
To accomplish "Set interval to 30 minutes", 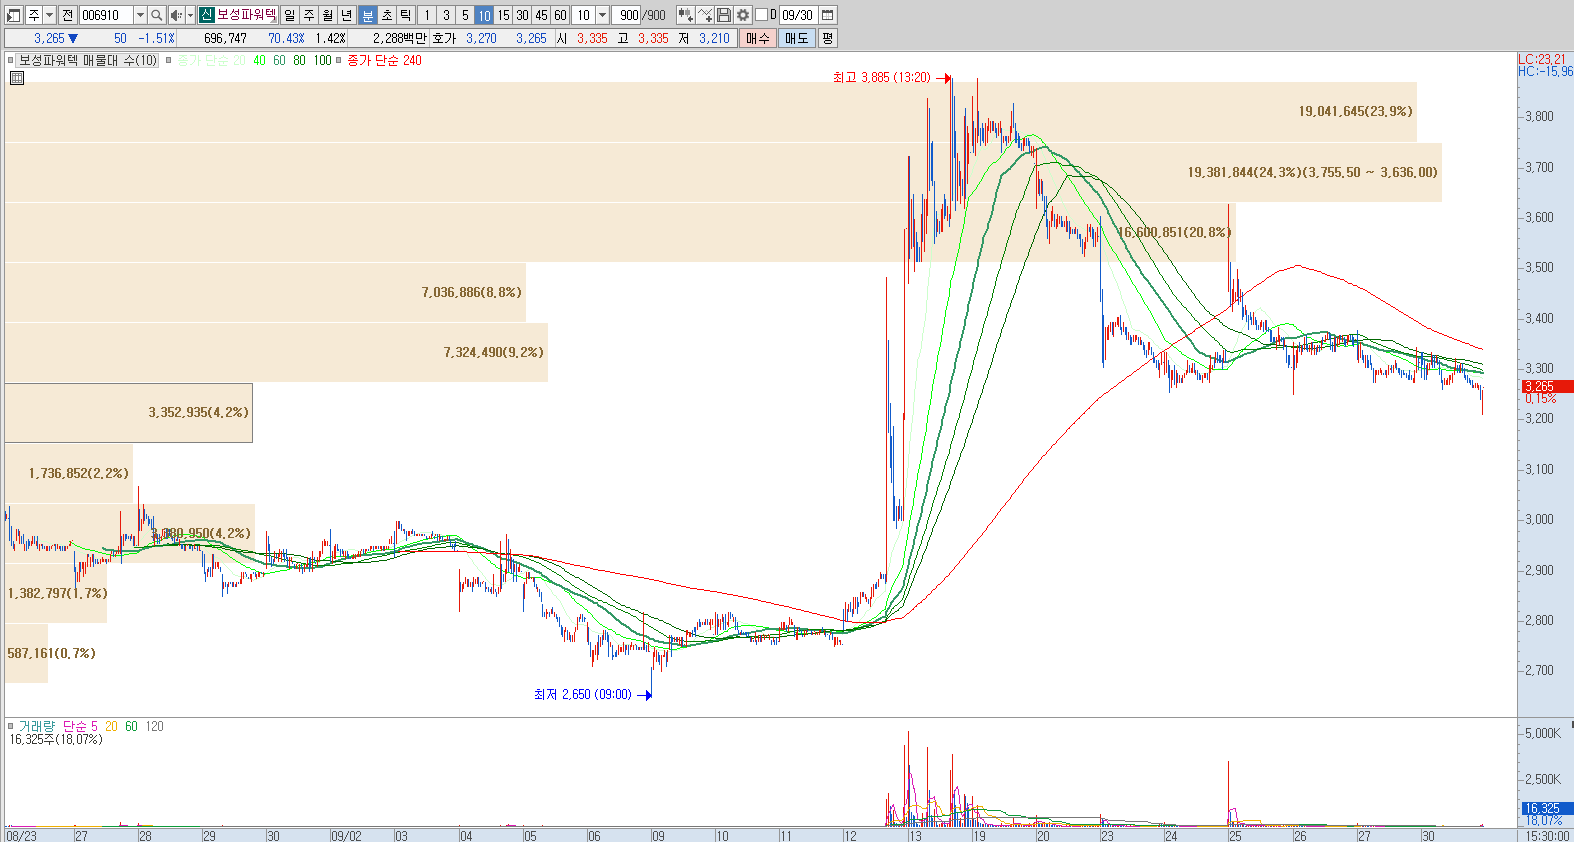I will coord(522,15).
